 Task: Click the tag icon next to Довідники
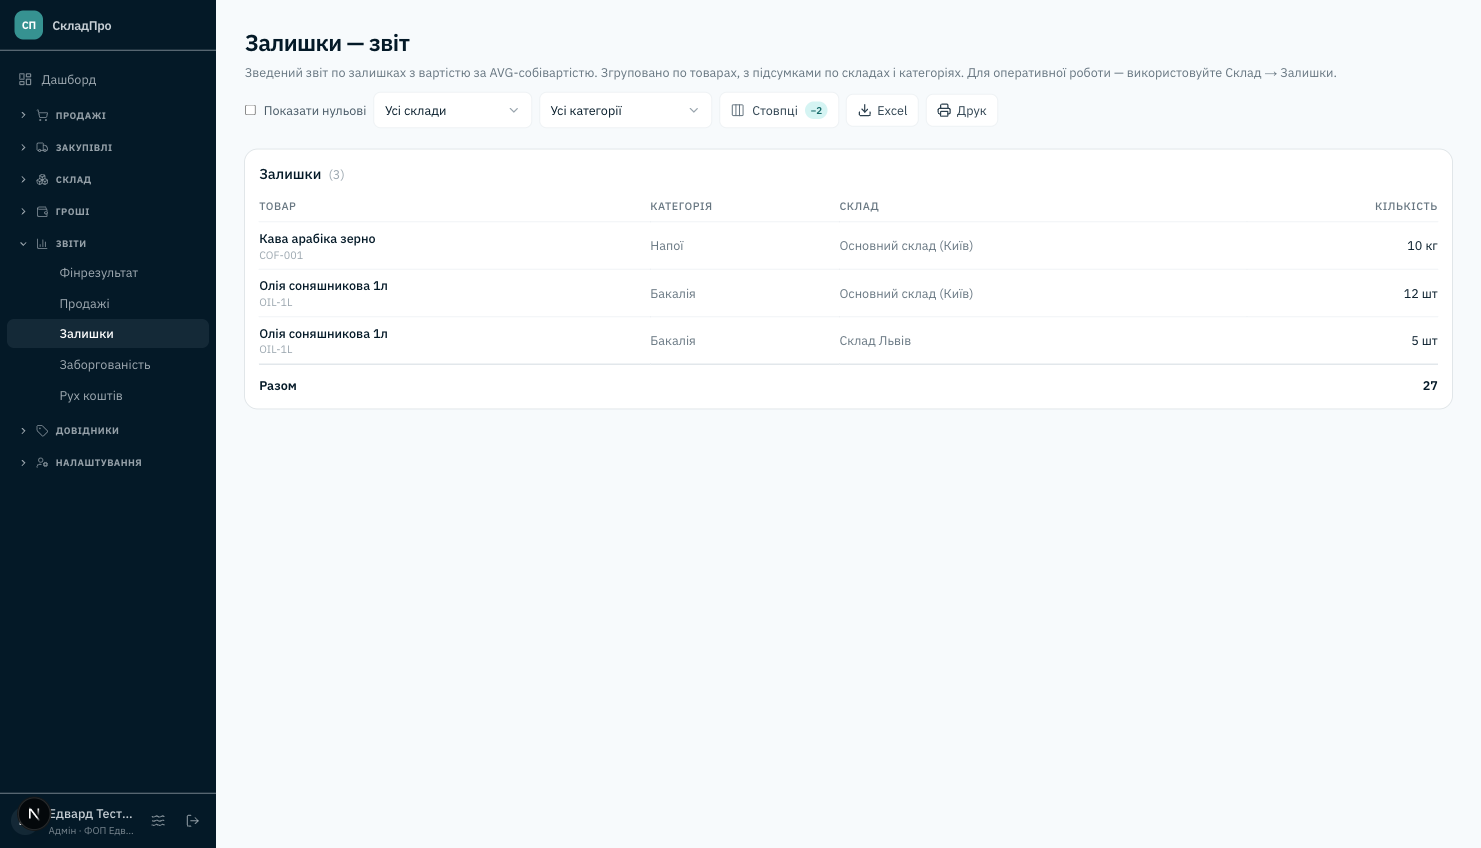point(42,430)
